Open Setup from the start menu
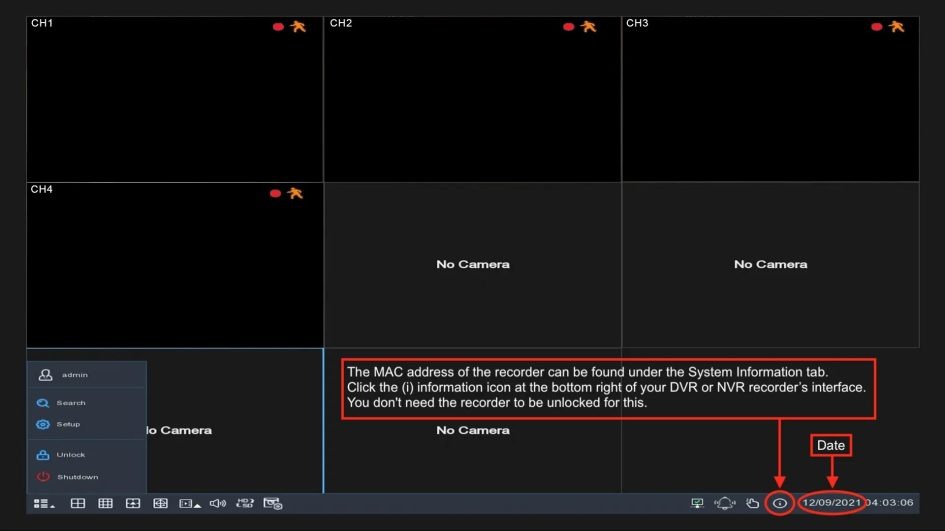This screenshot has height=531, width=945. 68,424
